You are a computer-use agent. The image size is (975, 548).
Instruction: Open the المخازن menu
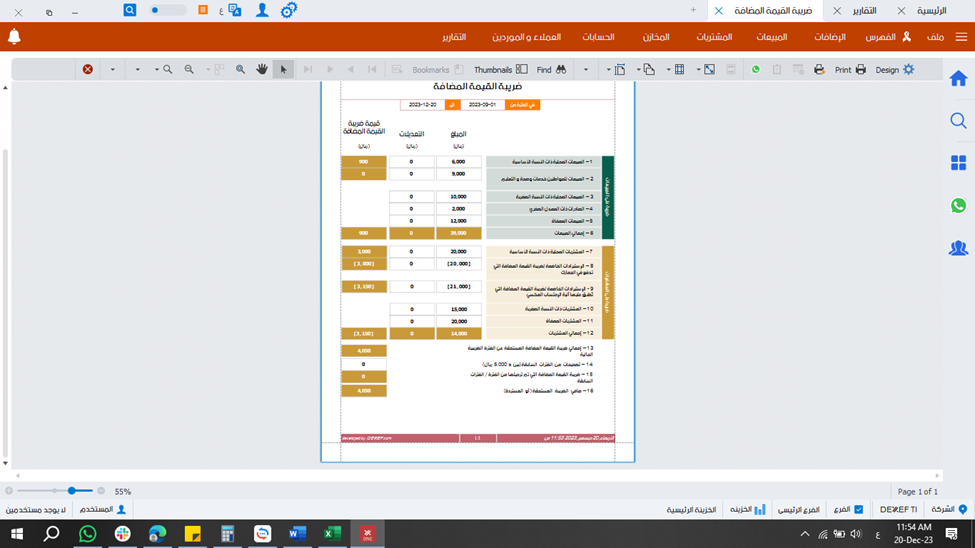656,37
